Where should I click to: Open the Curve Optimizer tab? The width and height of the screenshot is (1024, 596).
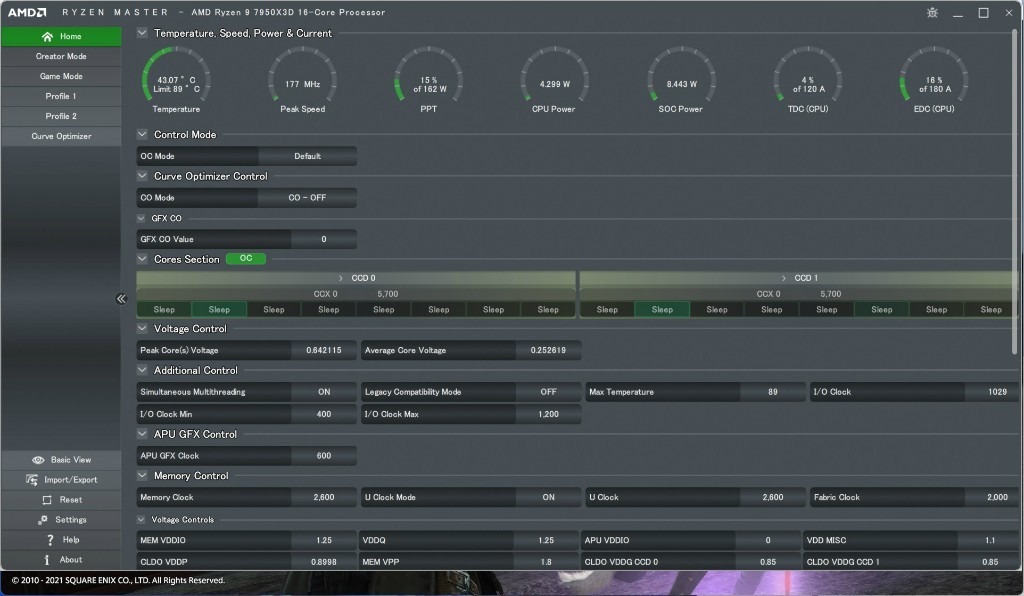(61, 136)
